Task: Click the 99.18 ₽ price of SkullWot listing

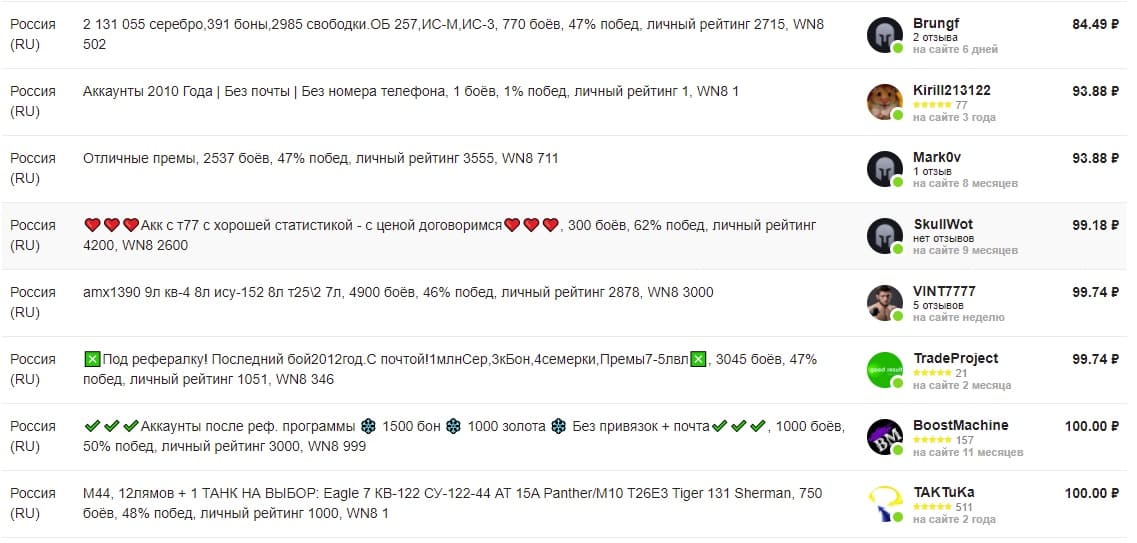Action: click(x=1095, y=225)
